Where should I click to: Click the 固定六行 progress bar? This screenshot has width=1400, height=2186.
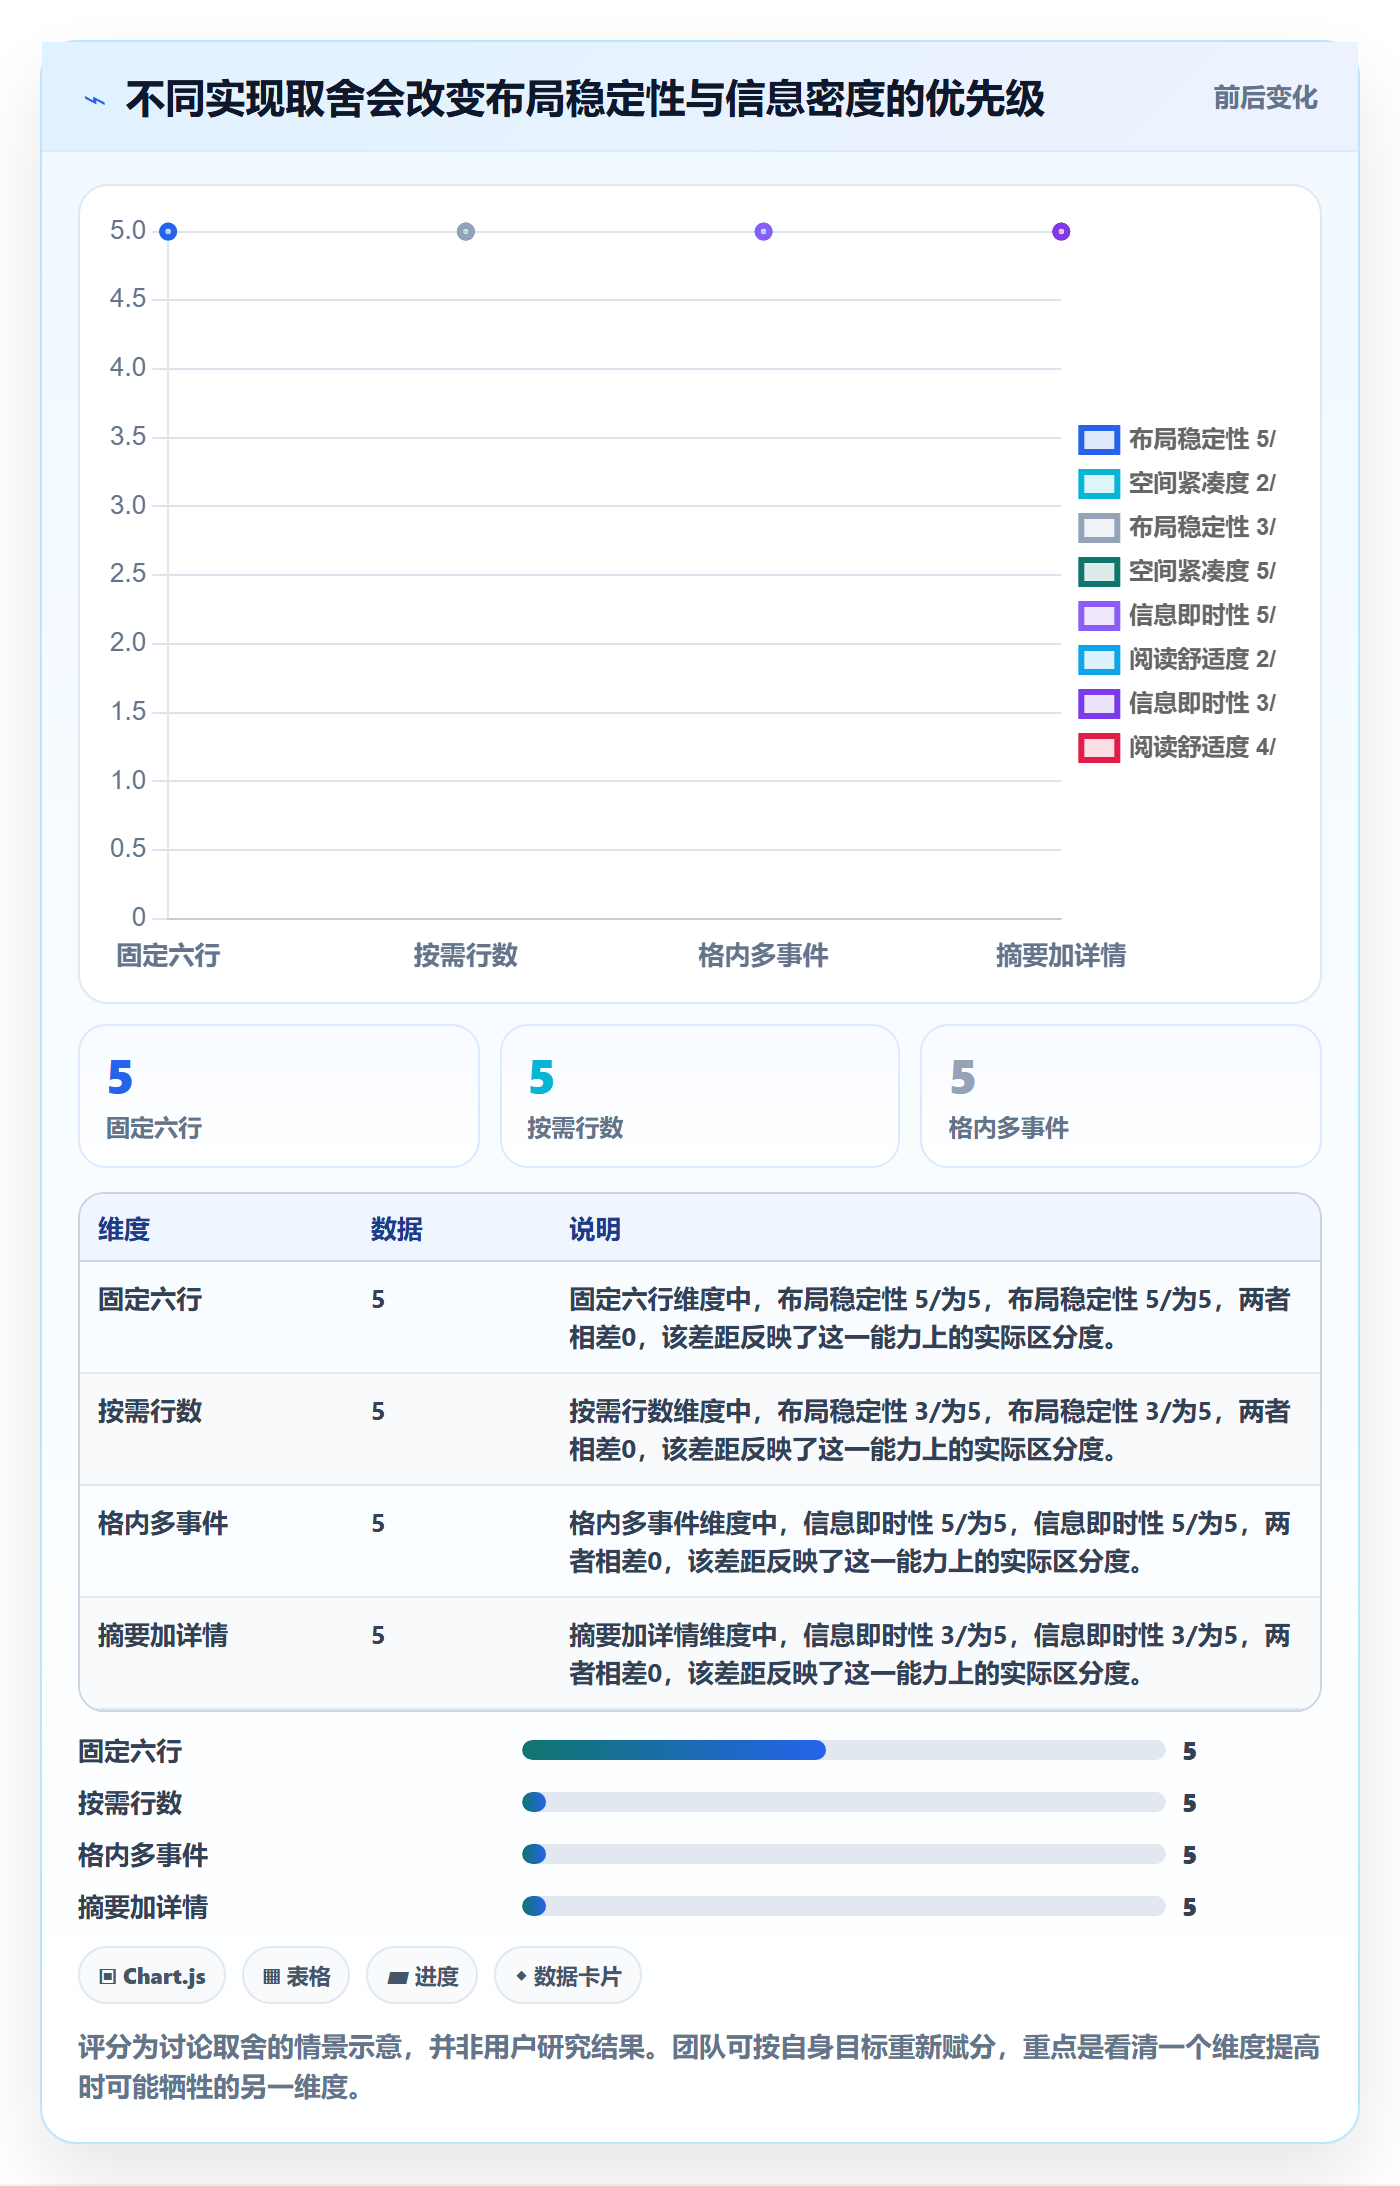844,1750
